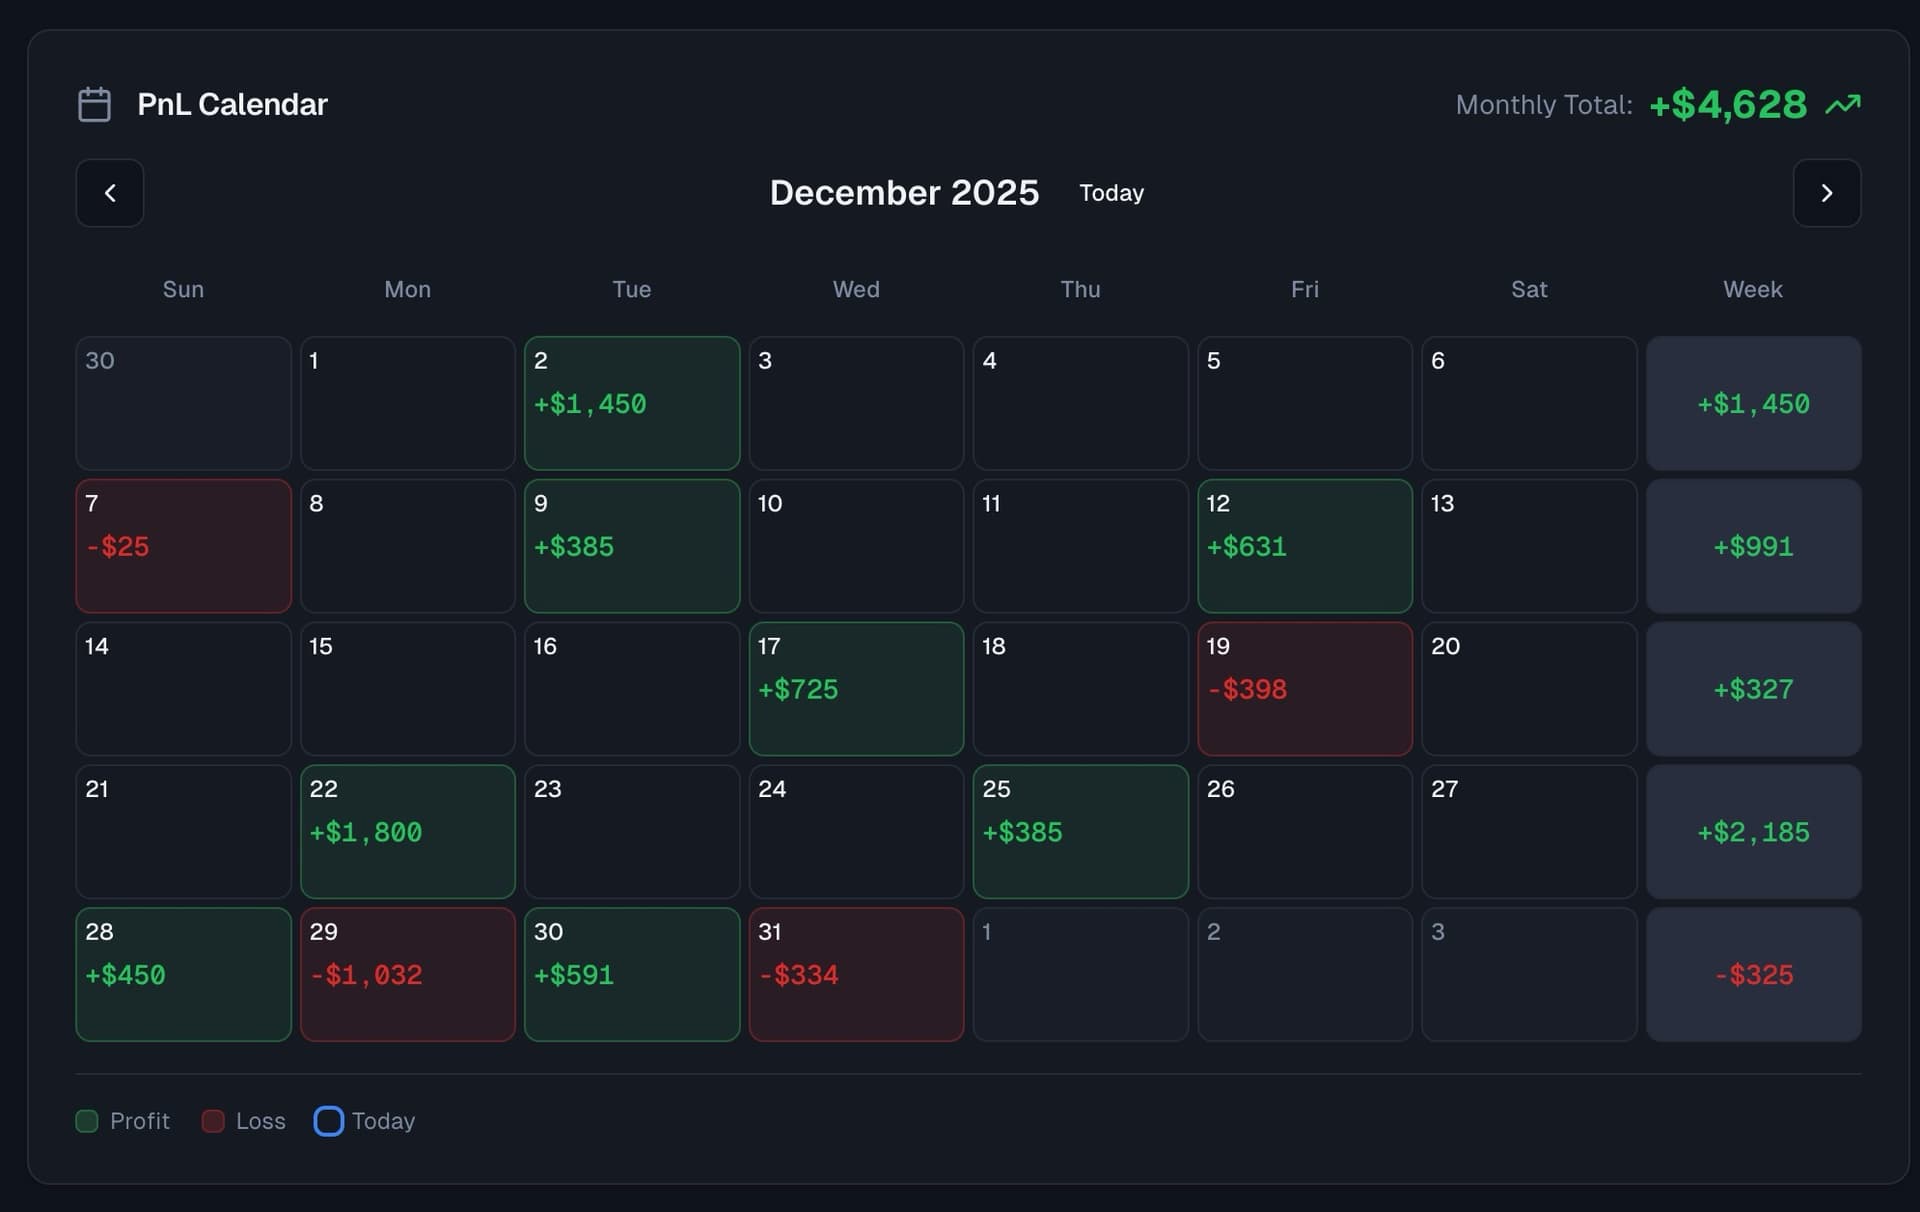Click the December 2025 month header
The width and height of the screenshot is (1920, 1212).
[x=904, y=192]
